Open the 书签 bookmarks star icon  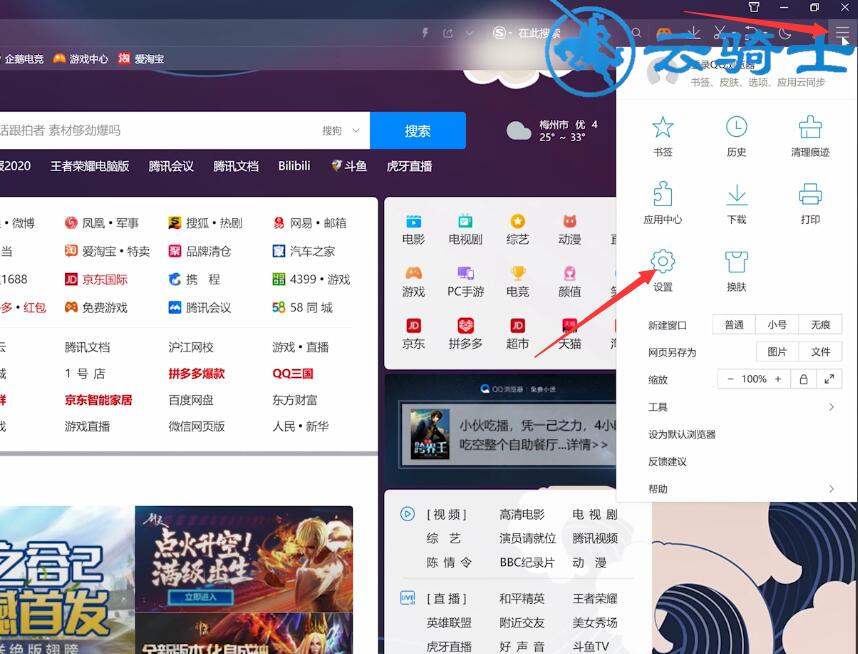tap(663, 127)
